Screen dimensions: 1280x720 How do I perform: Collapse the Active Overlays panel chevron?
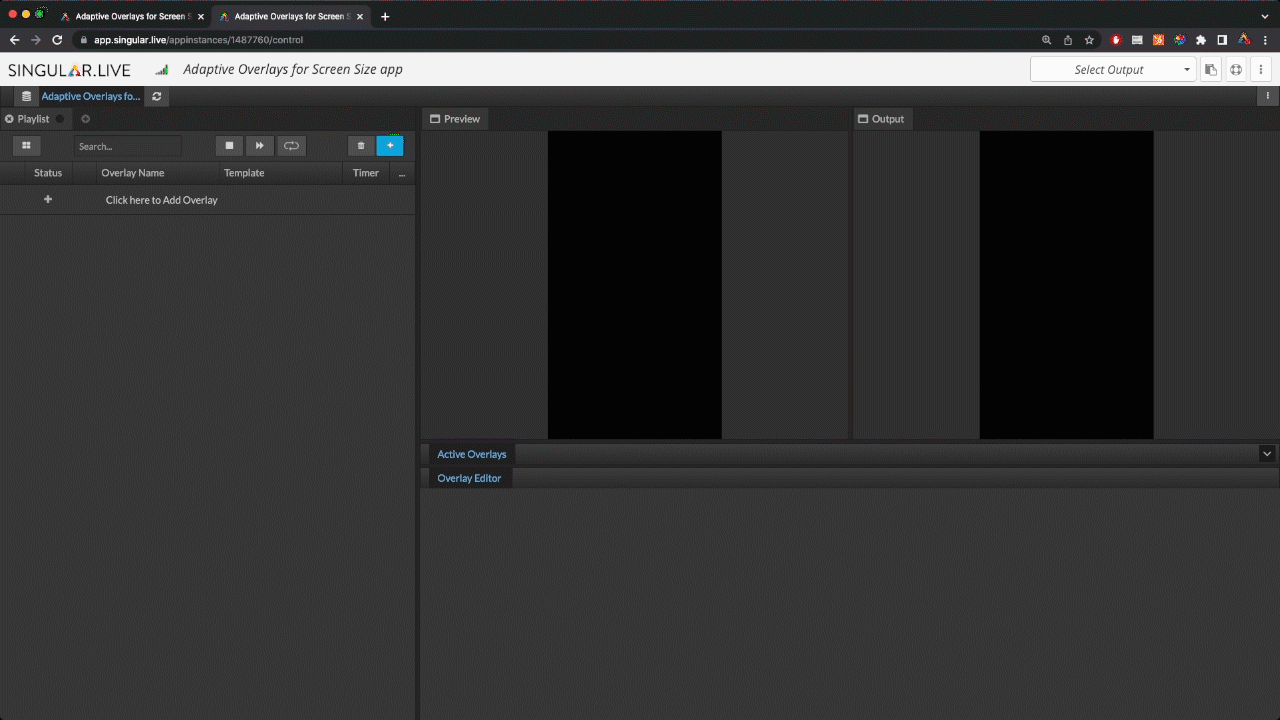coord(1267,454)
